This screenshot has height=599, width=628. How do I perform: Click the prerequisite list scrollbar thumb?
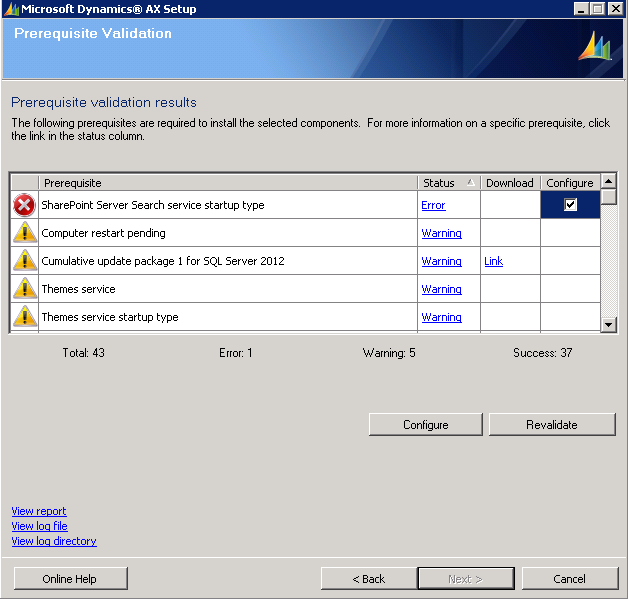(608, 197)
